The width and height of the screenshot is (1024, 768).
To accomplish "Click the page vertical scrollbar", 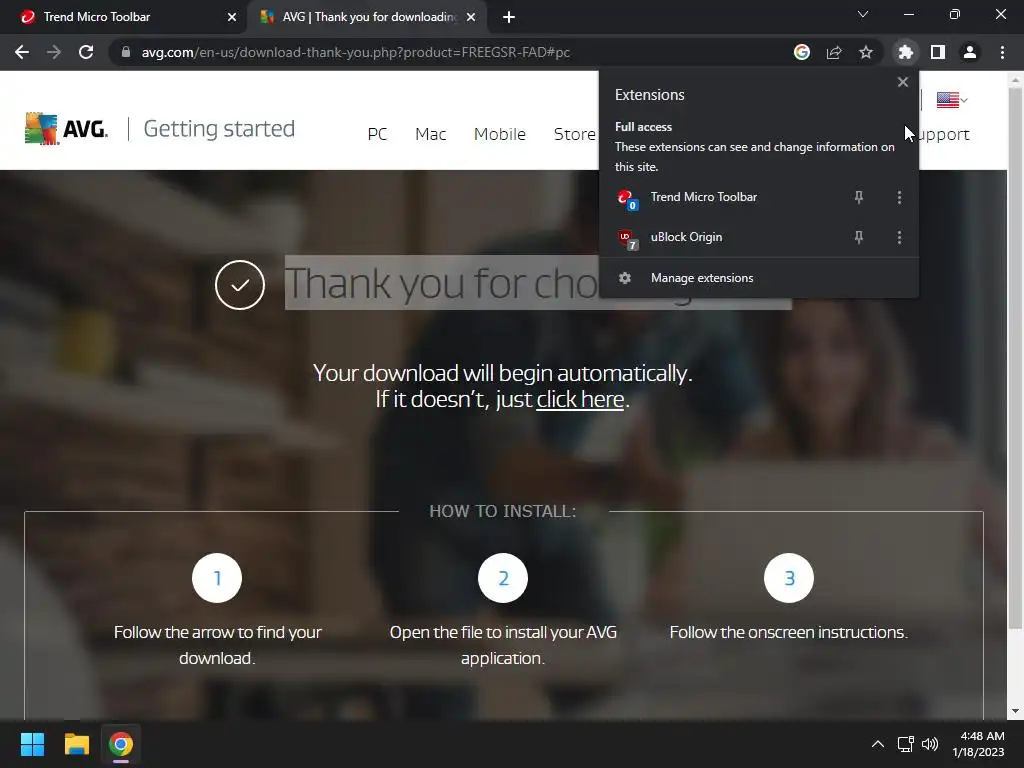I will tap(1015, 359).
